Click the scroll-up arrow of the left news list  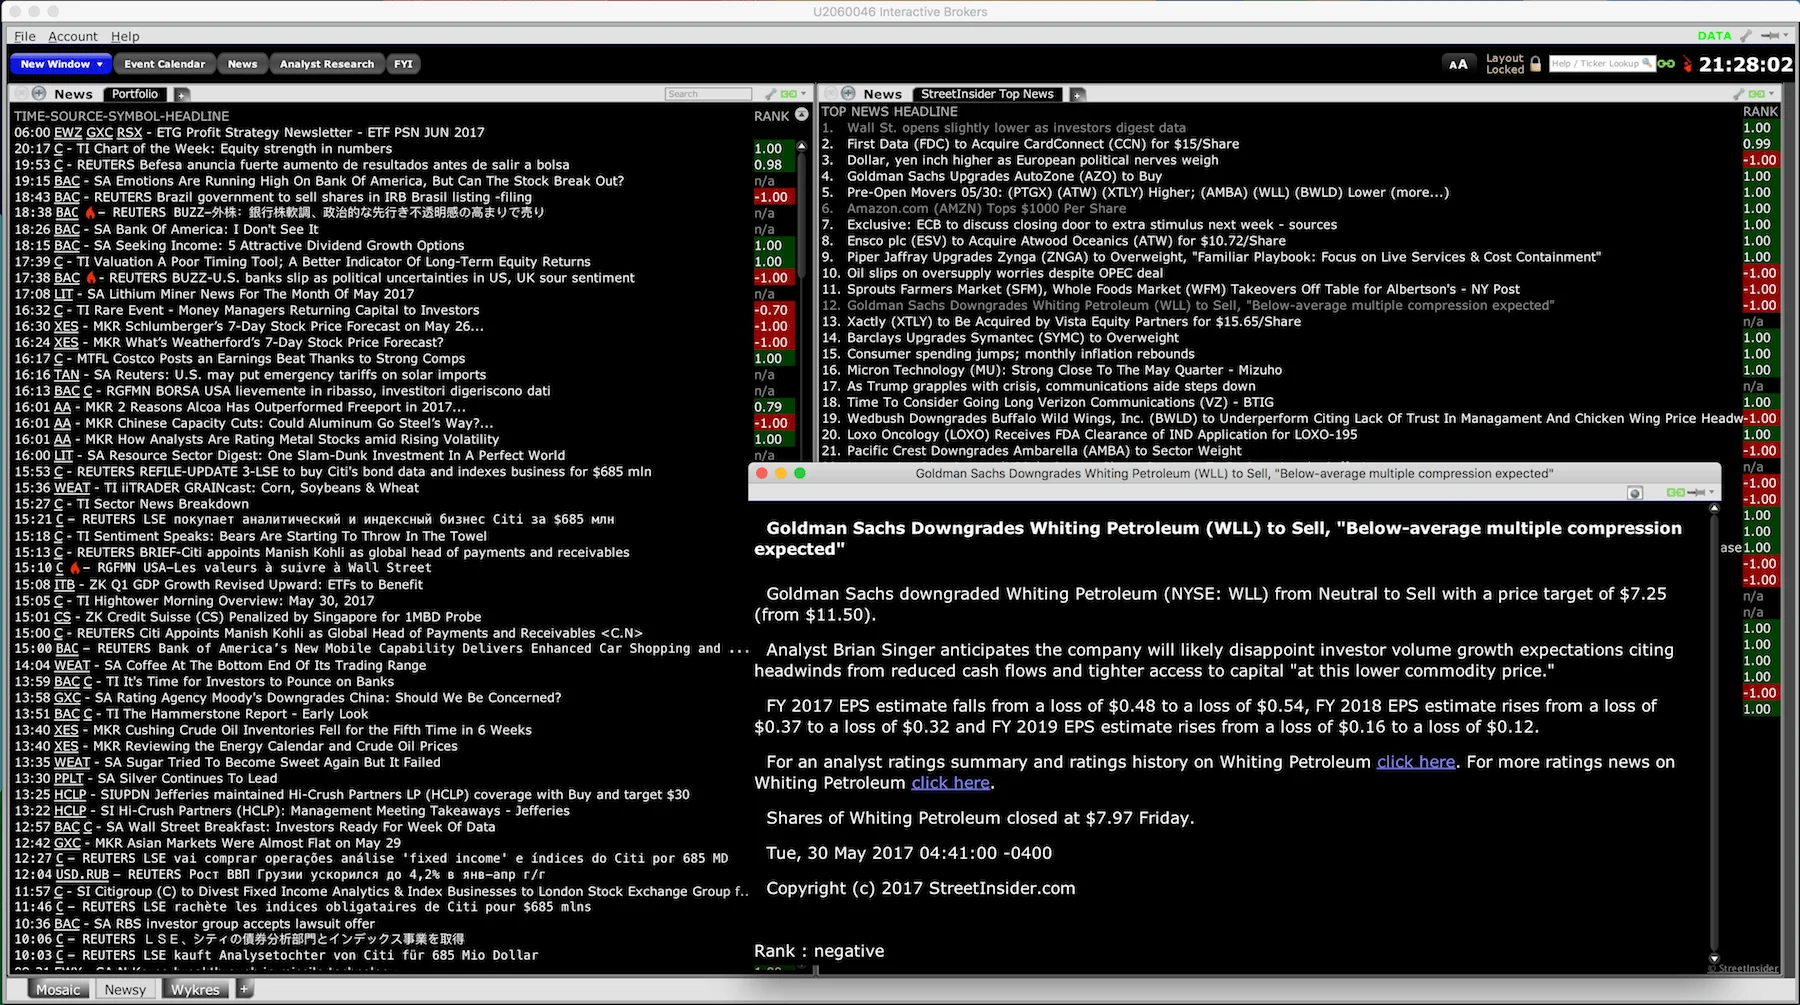[801, 146]
